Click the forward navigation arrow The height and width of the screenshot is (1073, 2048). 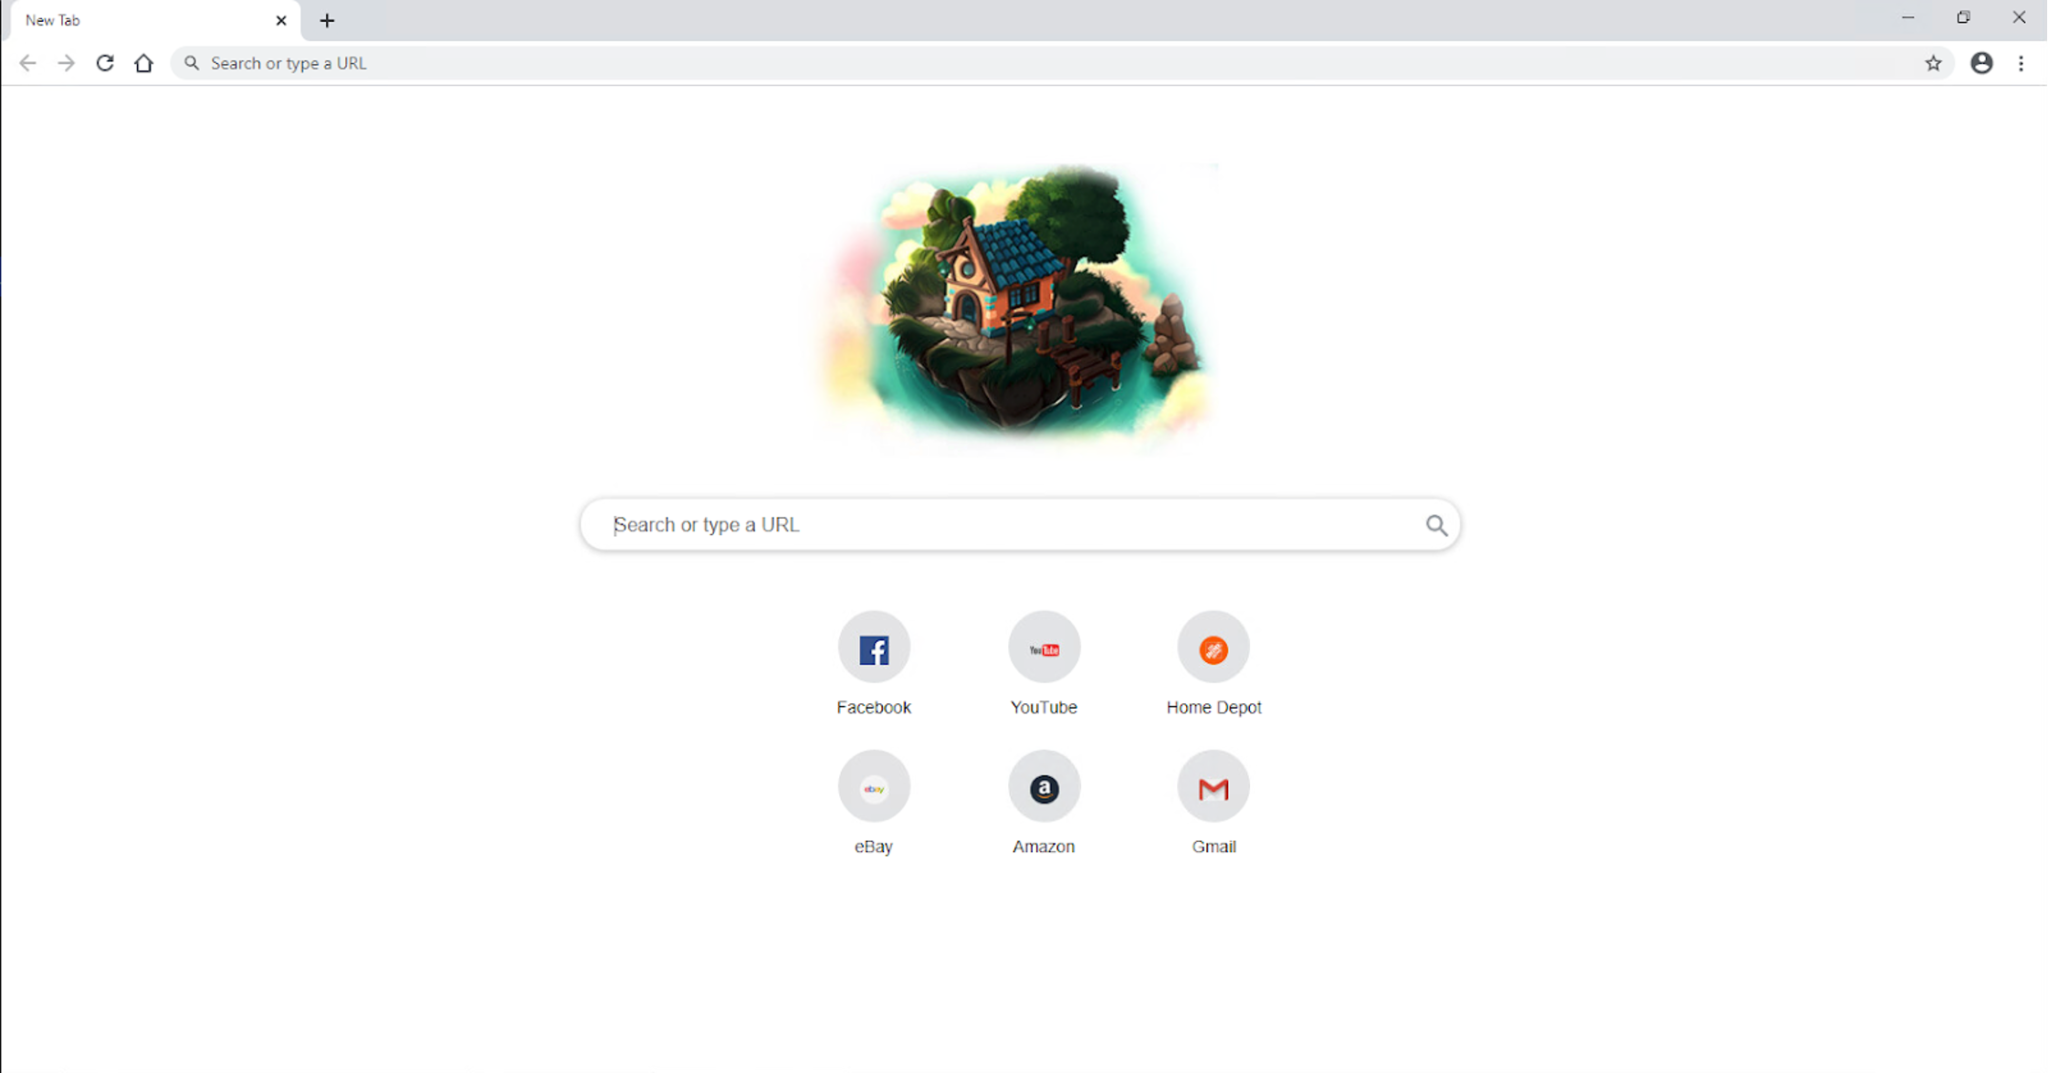click(x=66, y=63)
